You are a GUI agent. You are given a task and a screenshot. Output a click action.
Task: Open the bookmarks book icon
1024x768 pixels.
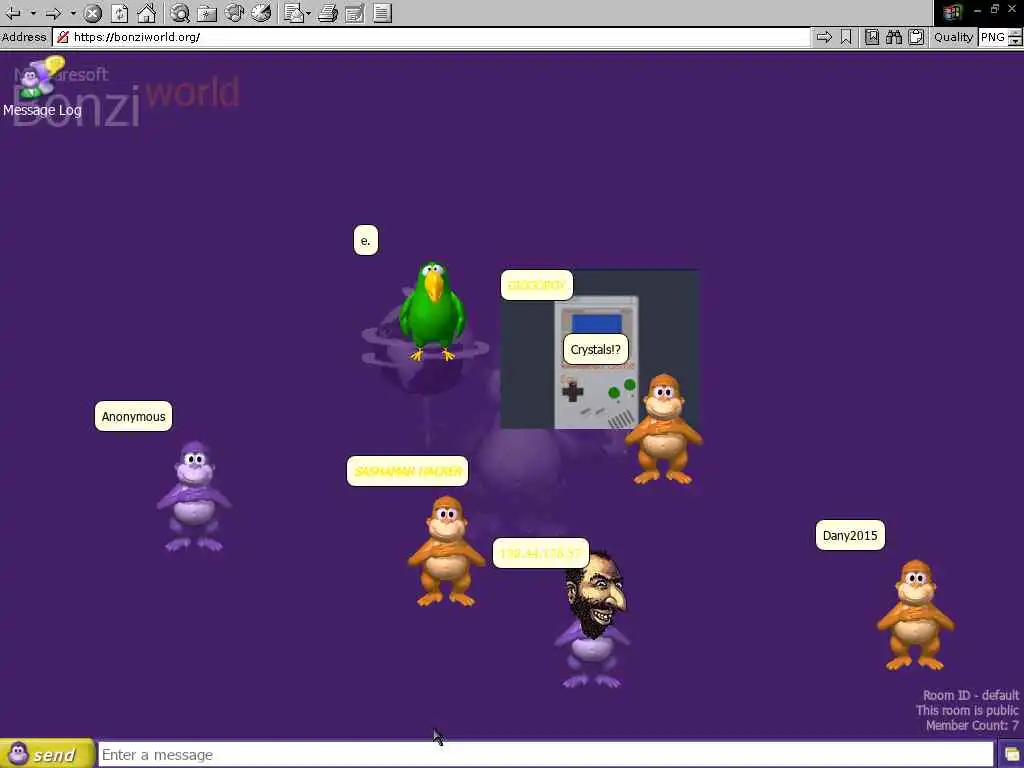(872, 37)
